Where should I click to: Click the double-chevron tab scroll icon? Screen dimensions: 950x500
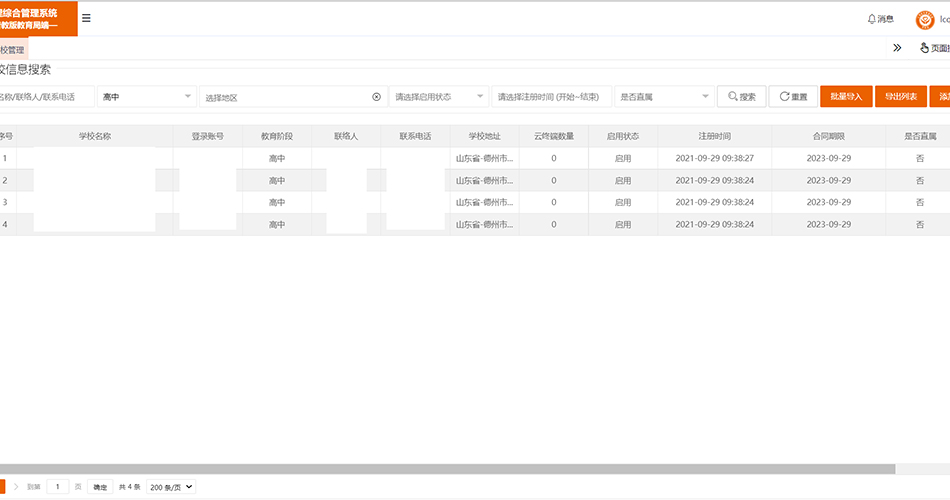pyautogui.click(x=897, y=48)
